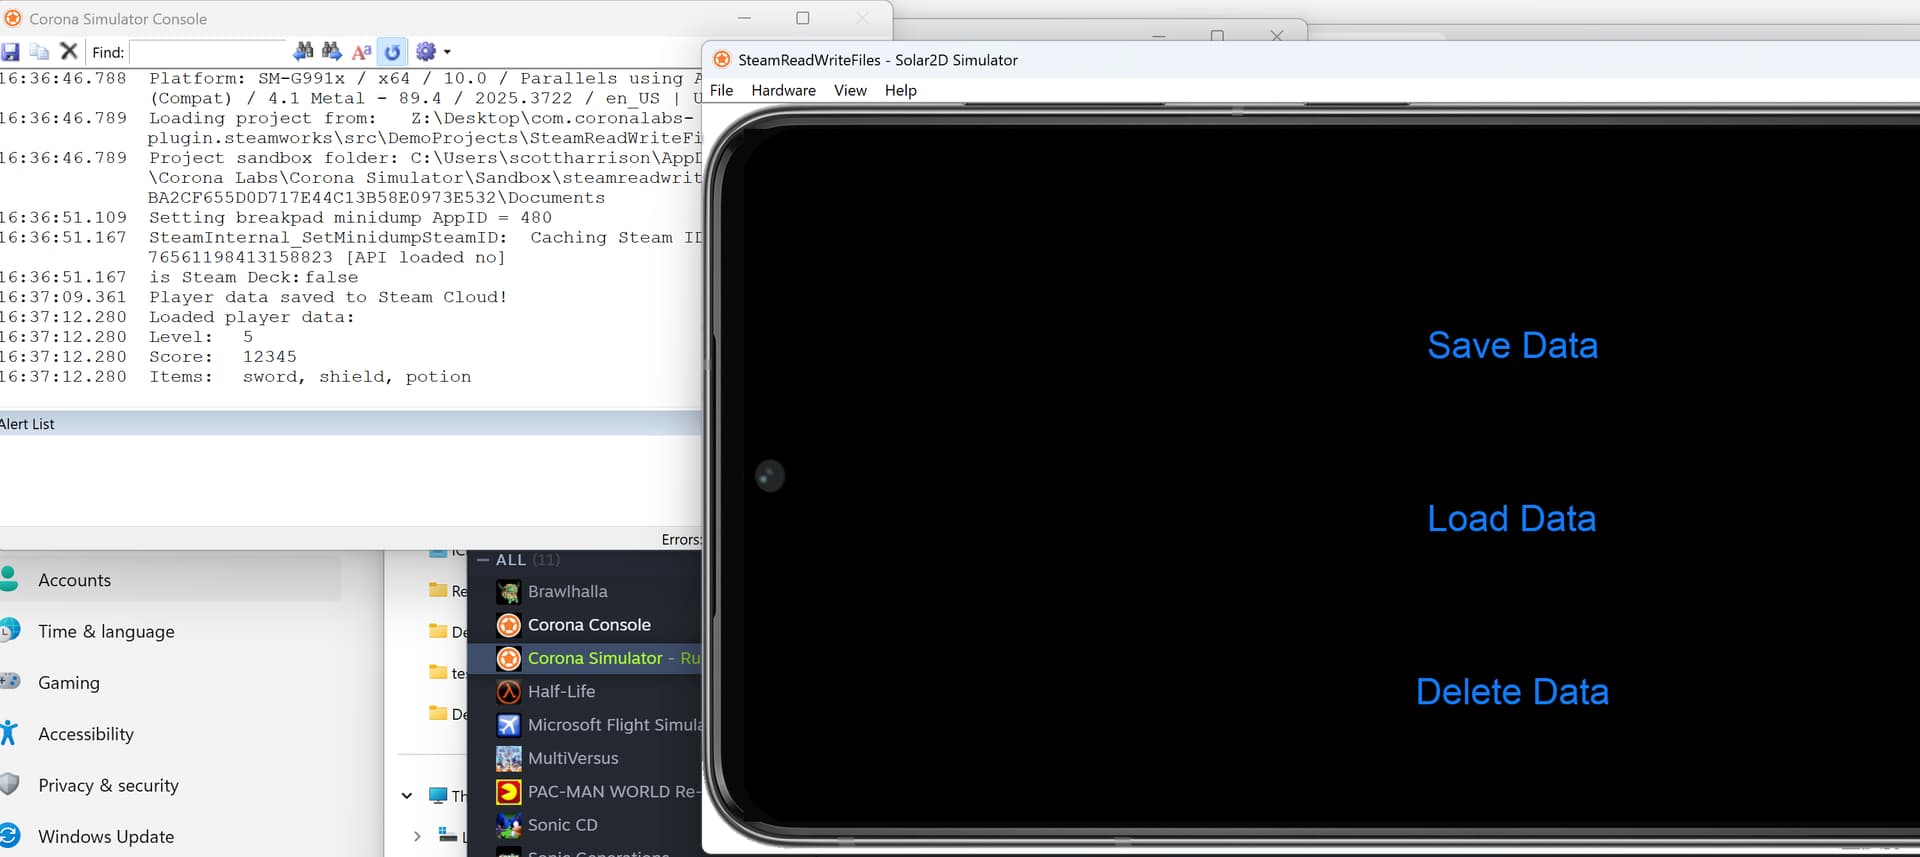Tap the Load Data button in simulator
Screen dimensions: 1920x857
click(1511, 518)
